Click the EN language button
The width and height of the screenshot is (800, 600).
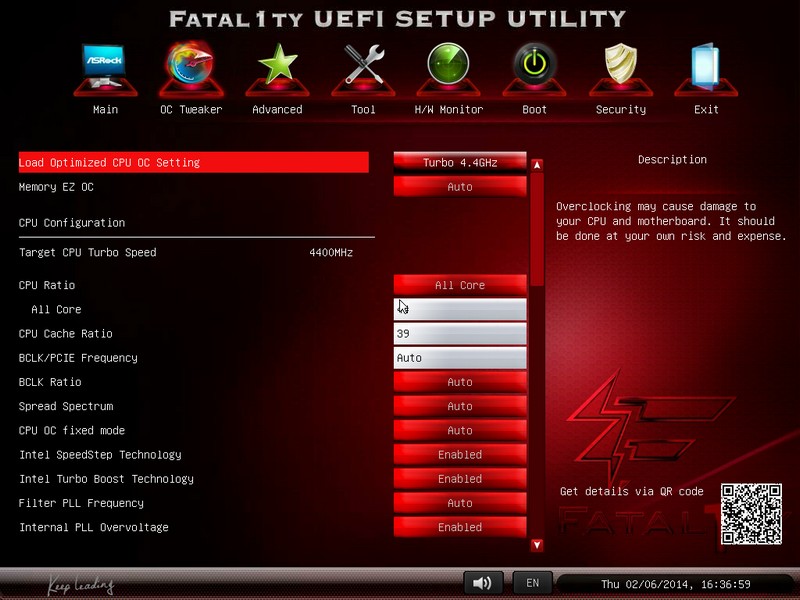click(x=532, y=583)
